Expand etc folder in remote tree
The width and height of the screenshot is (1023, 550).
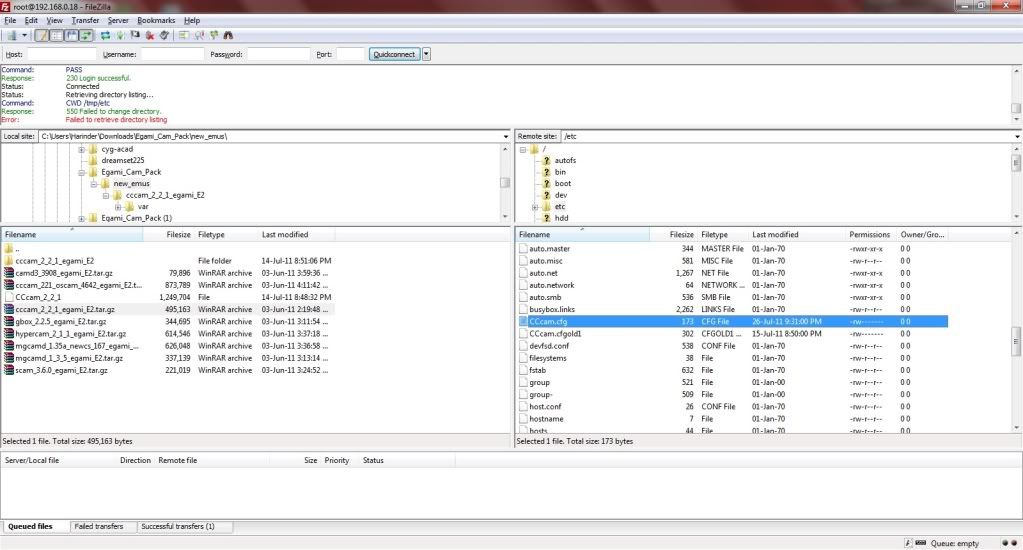click(x=535, y=207)
